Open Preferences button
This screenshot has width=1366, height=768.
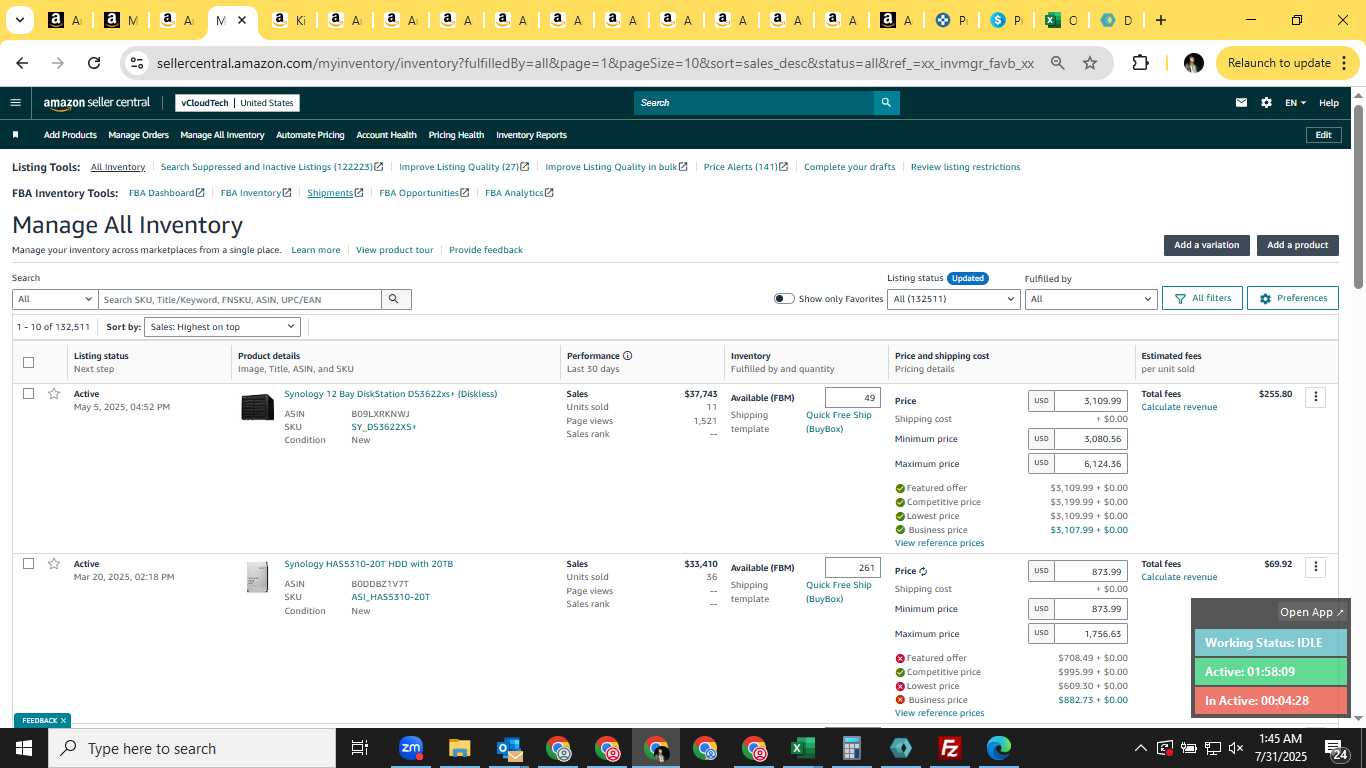(x=1292, y=298)
